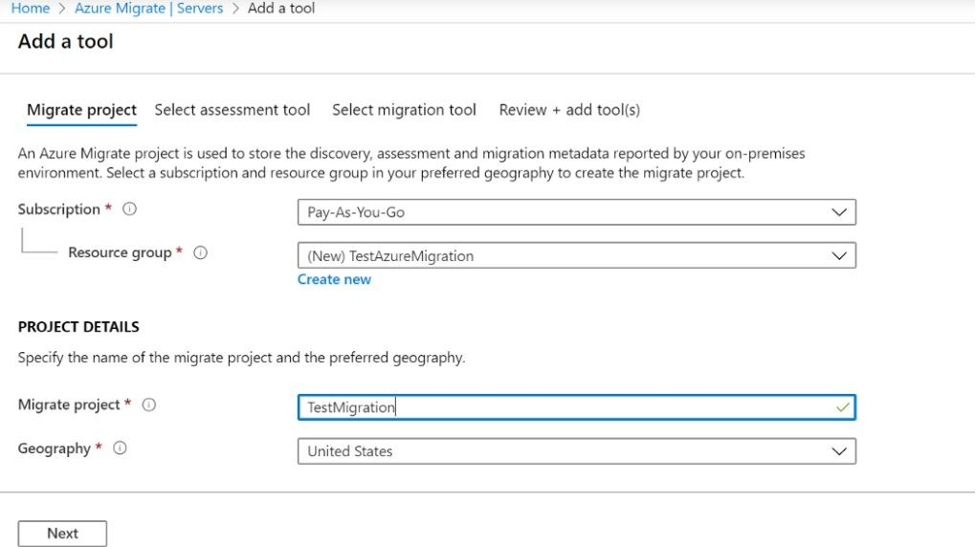Click the PROJECT DETAILS heading
The image size is (977, 547).
79,327
